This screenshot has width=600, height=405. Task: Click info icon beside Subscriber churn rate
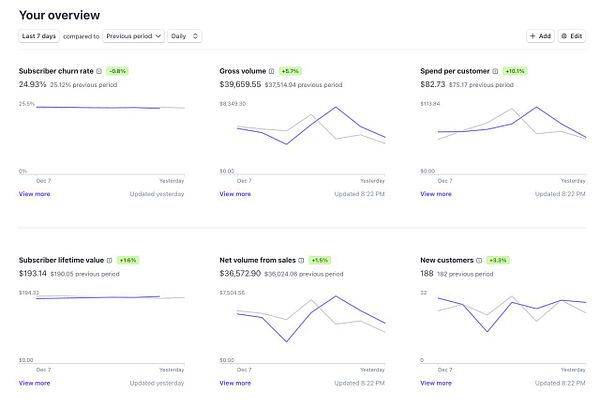(99, 71)
